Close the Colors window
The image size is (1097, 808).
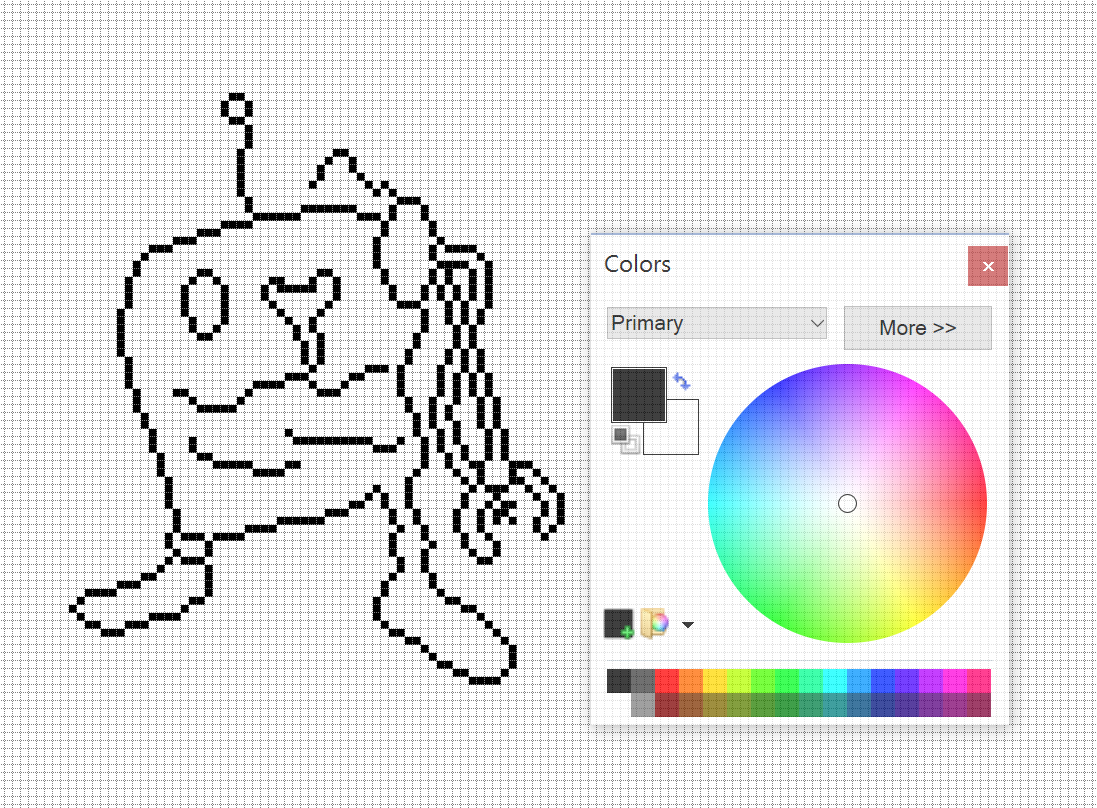(x=988, y=266)
